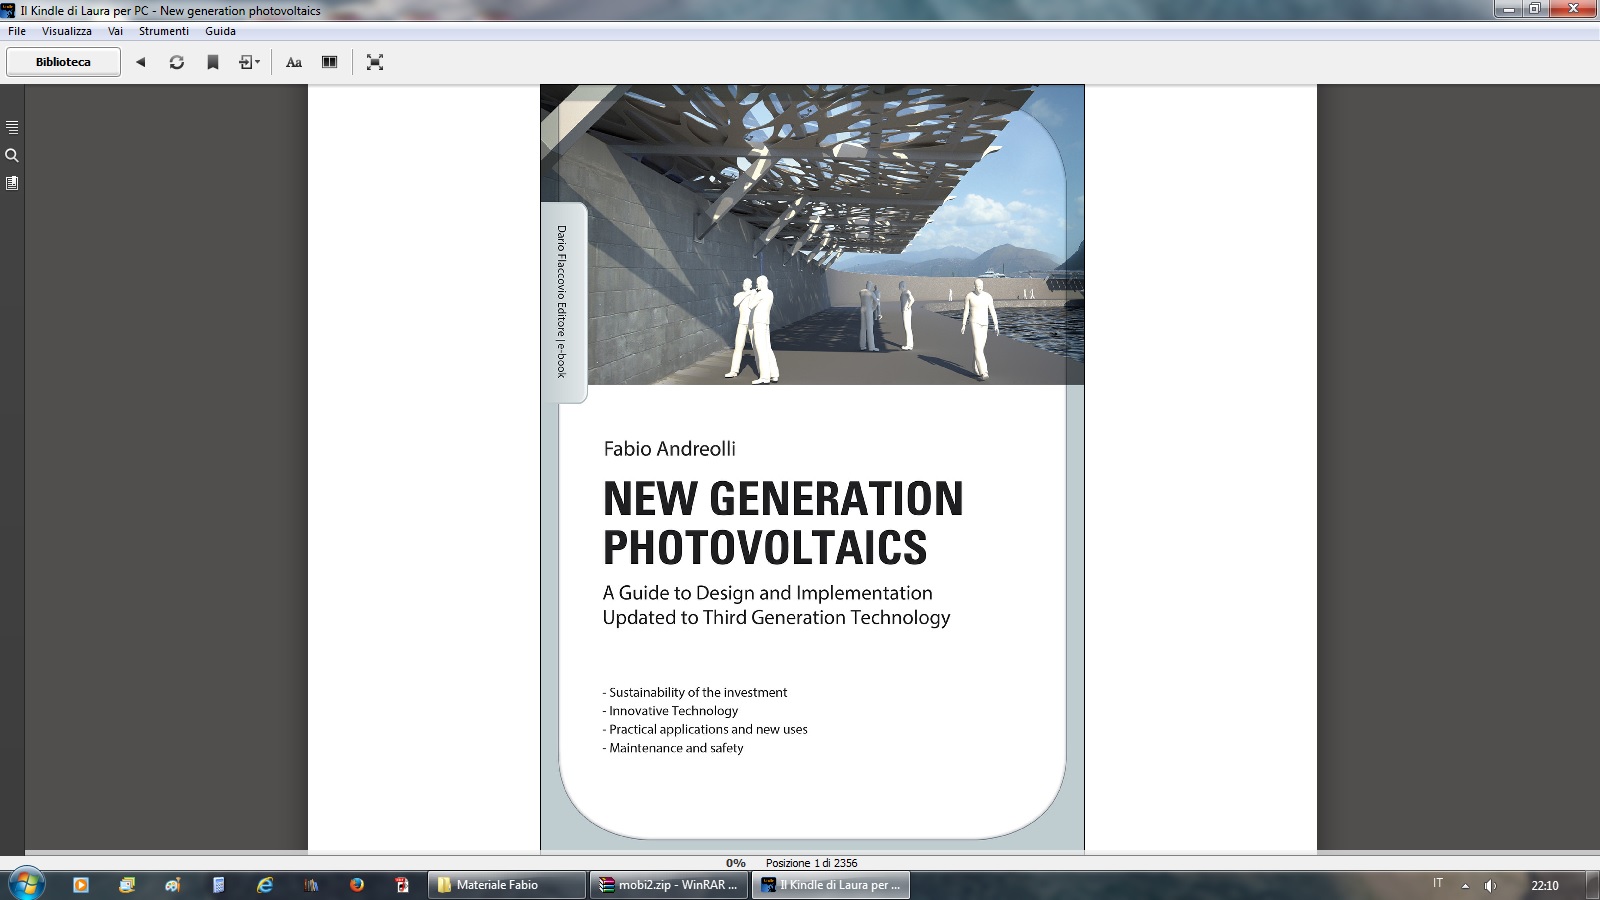This screenshot has width=1600, height=900.
Task: Click the Dario Flaccovio Editore side tab
Action: [x=562, y=302]
